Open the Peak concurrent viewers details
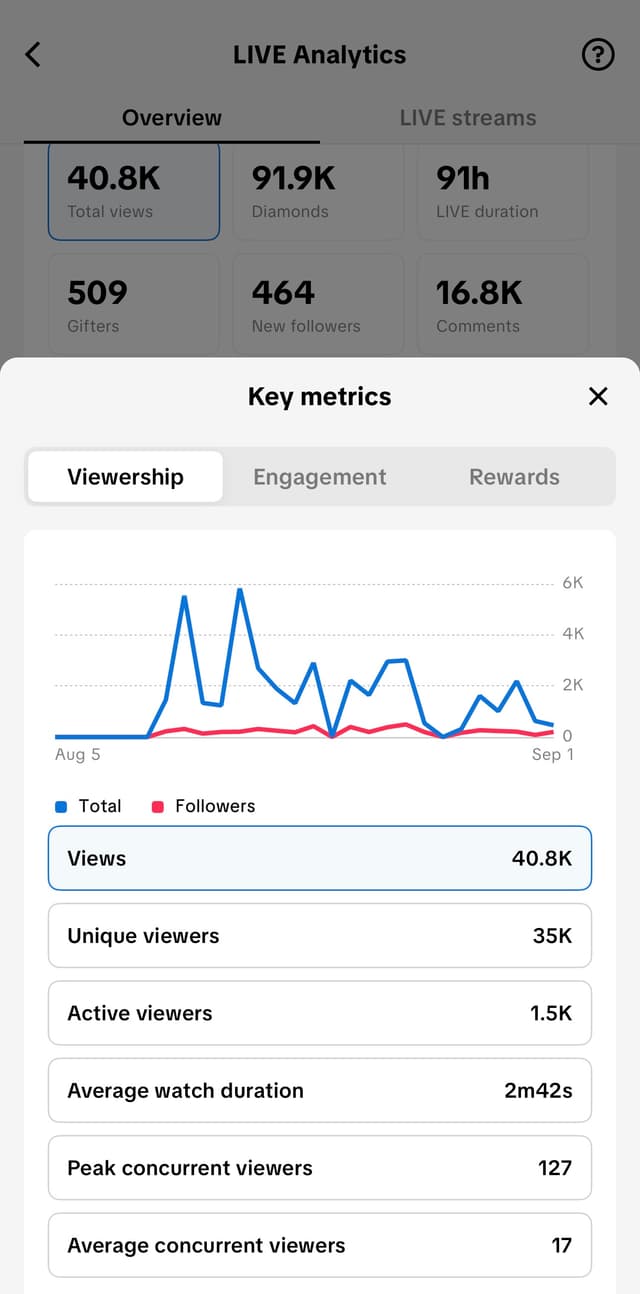The height and width of the screenshot is (1294, 640). pos(319,1168)
